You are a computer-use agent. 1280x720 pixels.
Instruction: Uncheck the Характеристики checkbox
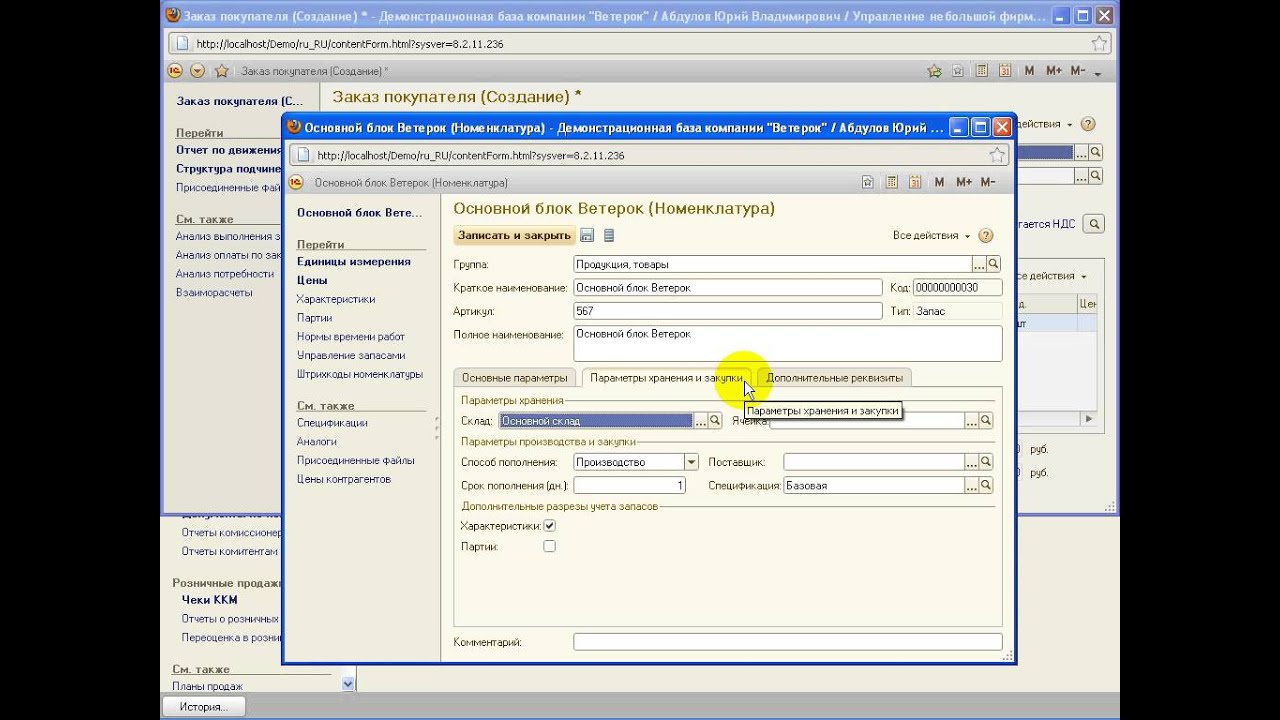[549, 526]
